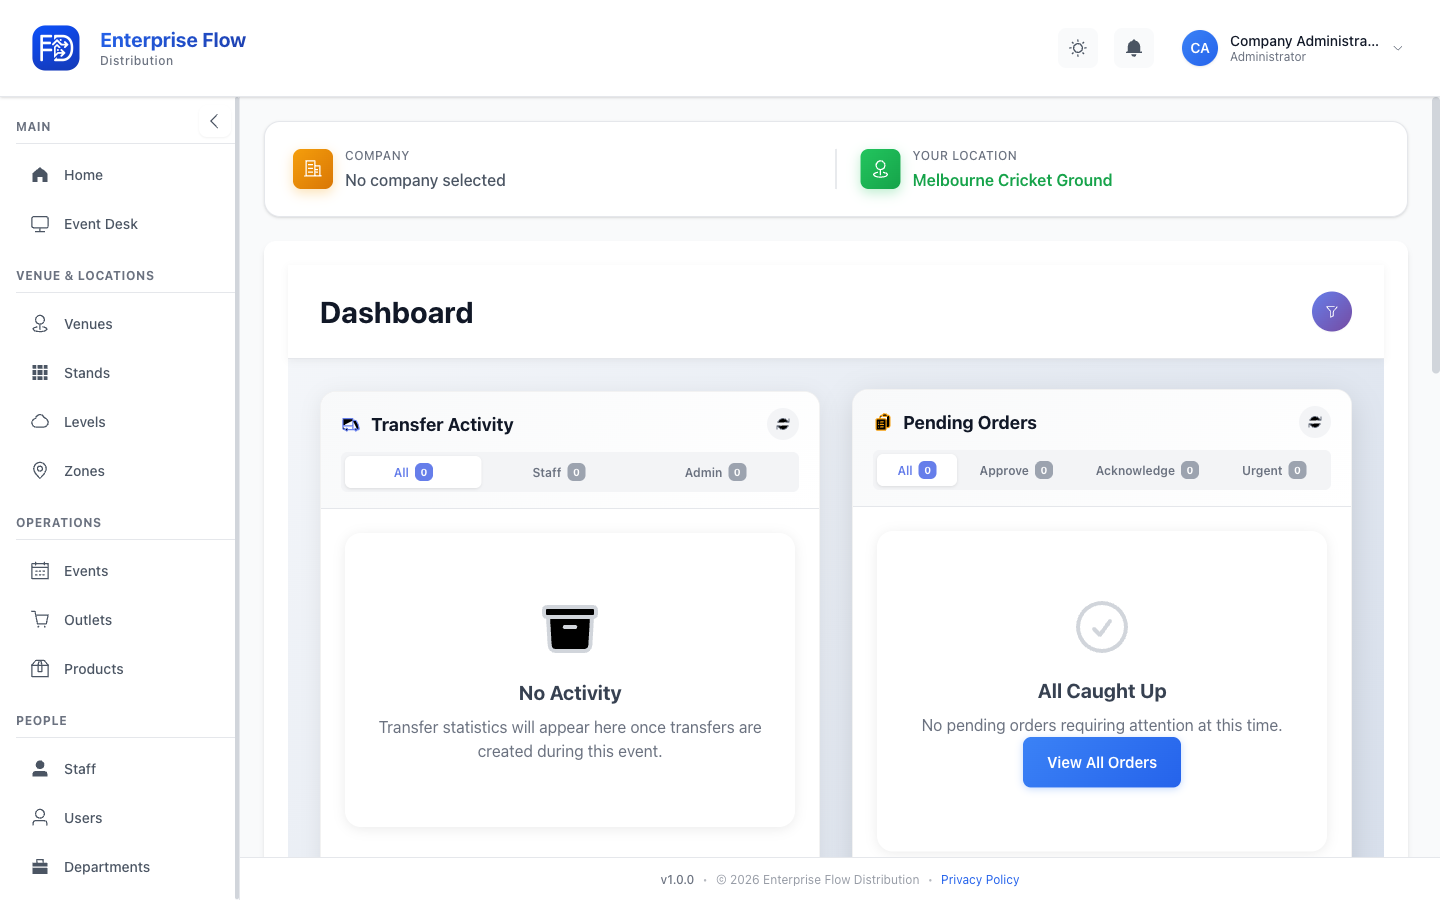Click the 'All Caught Up' heading text
Screen dimensions: 1440x900
point(1102,691)
